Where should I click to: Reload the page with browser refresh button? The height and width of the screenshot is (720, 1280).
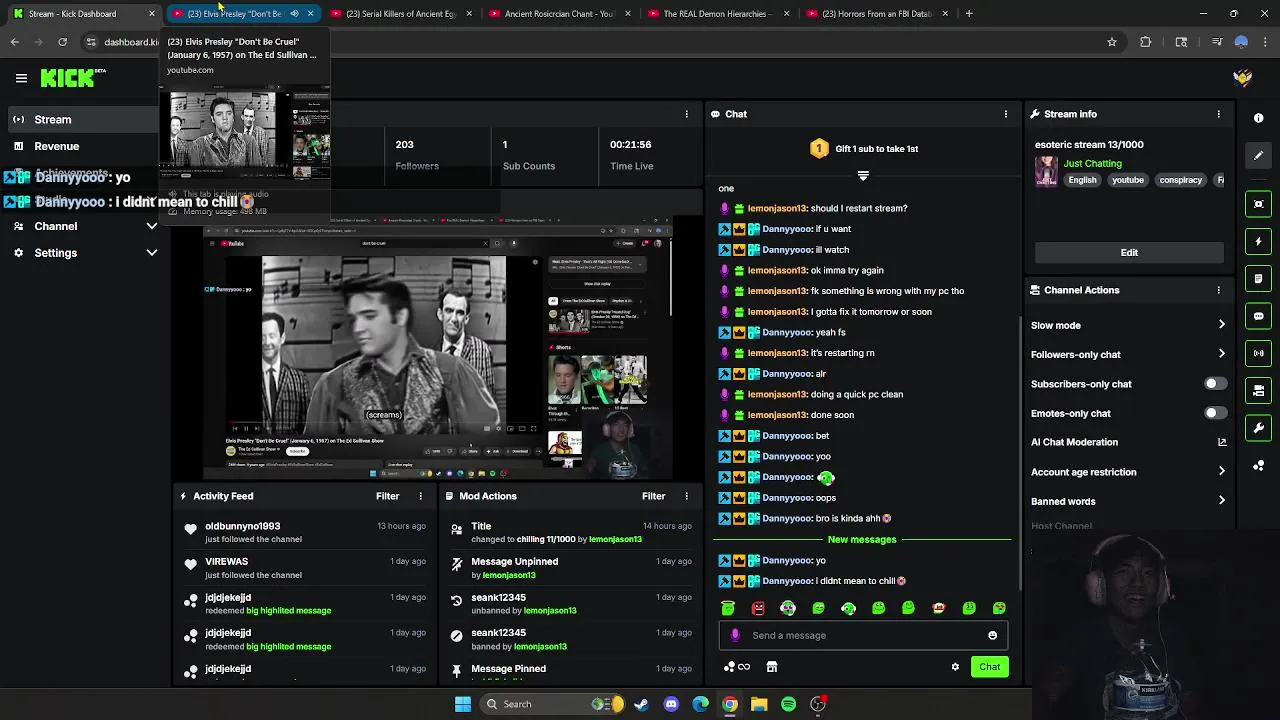click(62, 42)
